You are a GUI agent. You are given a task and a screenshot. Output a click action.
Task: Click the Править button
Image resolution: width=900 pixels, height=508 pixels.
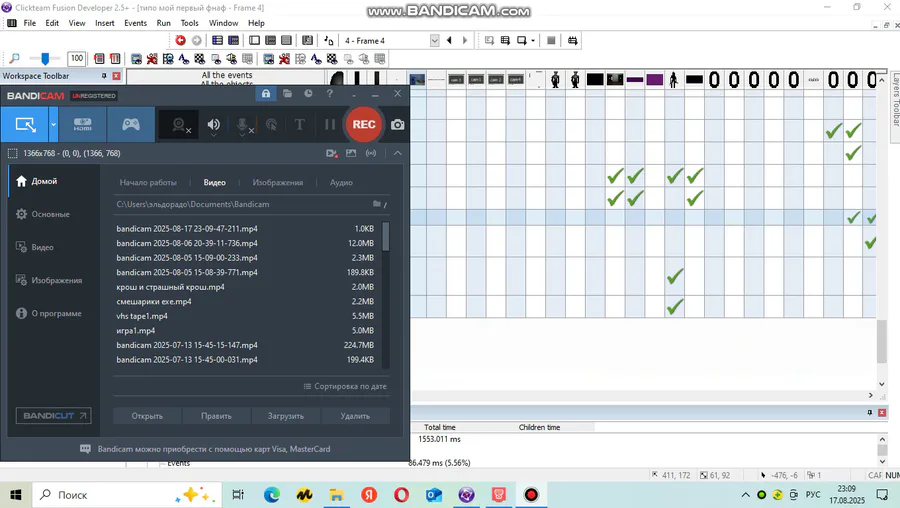[216, 416]
